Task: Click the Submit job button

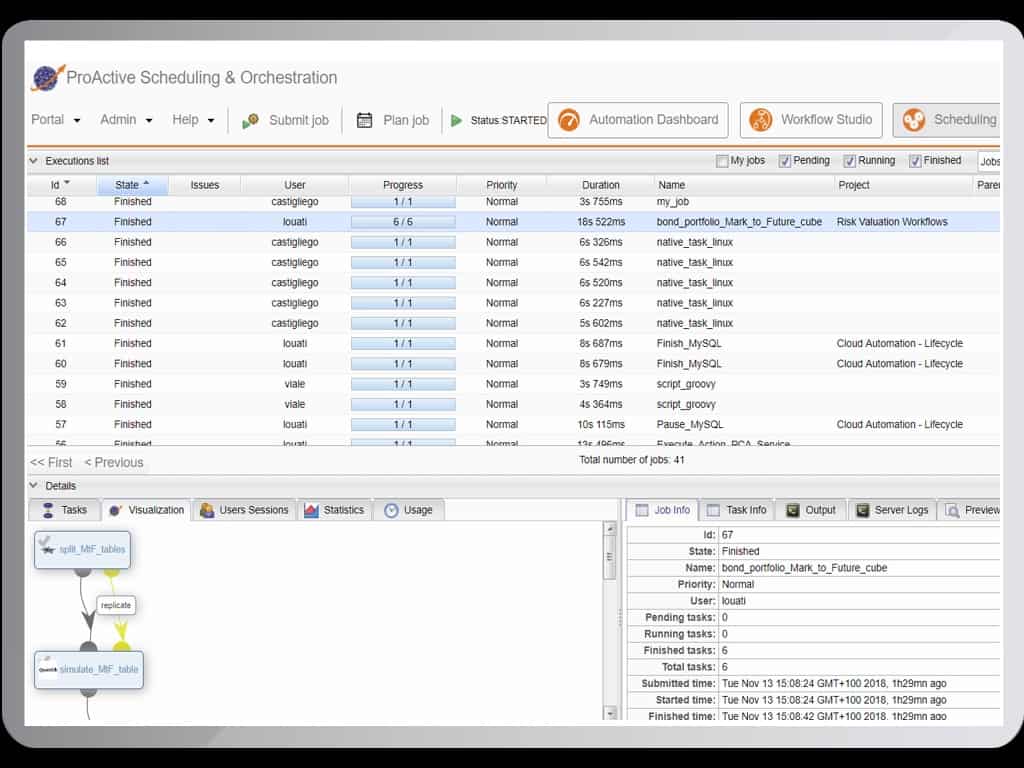Action: click(285, 120)
